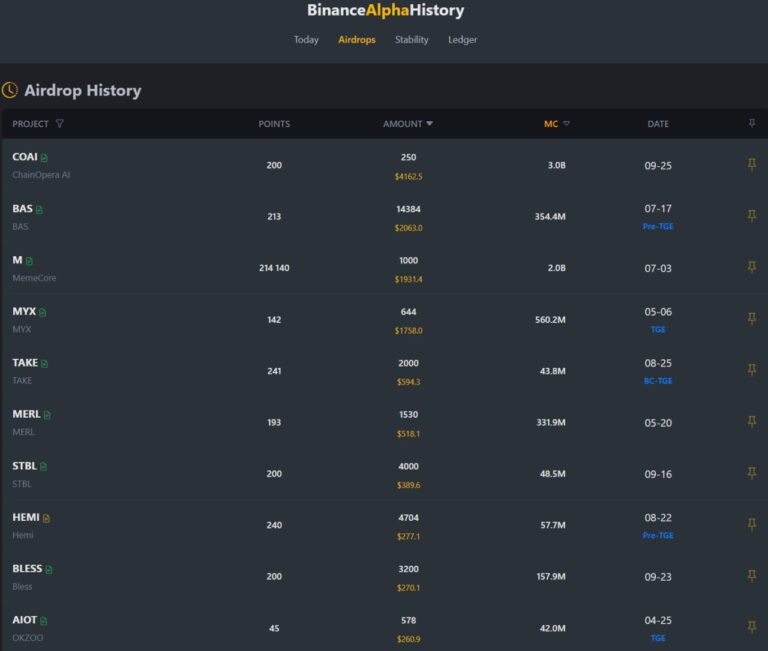This screenshot has height=651, width=768.
Task: Click the document icon beside BAS
Action: pos(40,210)
